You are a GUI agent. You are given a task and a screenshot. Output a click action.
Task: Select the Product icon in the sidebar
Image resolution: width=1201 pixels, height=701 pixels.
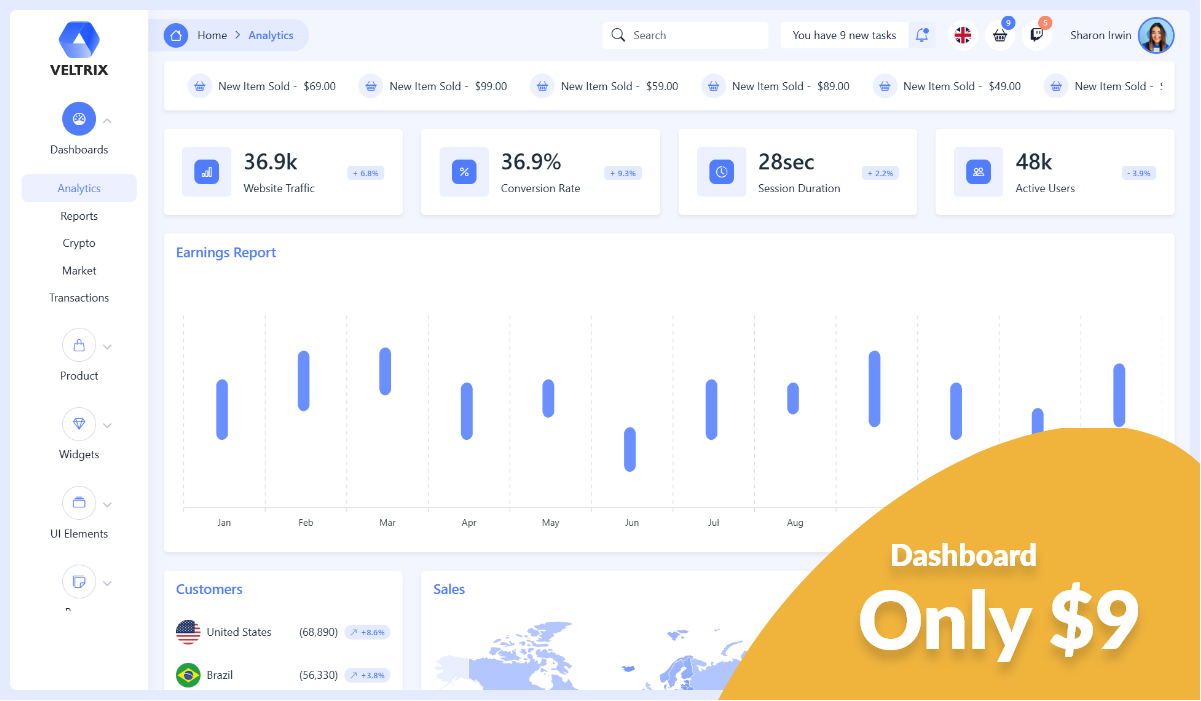(x=79, y=344)
